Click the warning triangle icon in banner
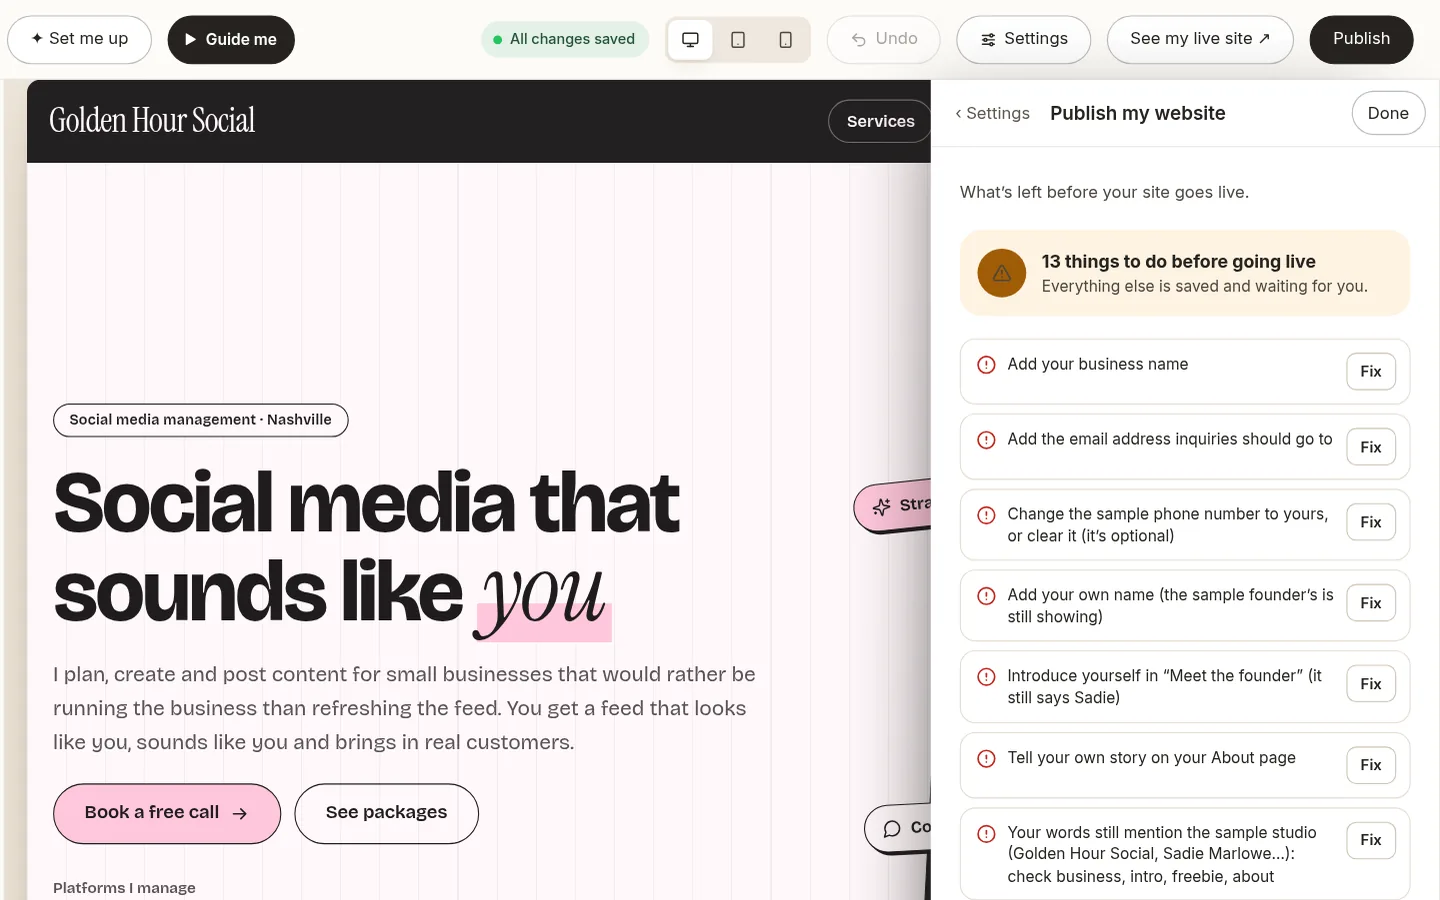The image size is (1440, 900). (1002, 273)
